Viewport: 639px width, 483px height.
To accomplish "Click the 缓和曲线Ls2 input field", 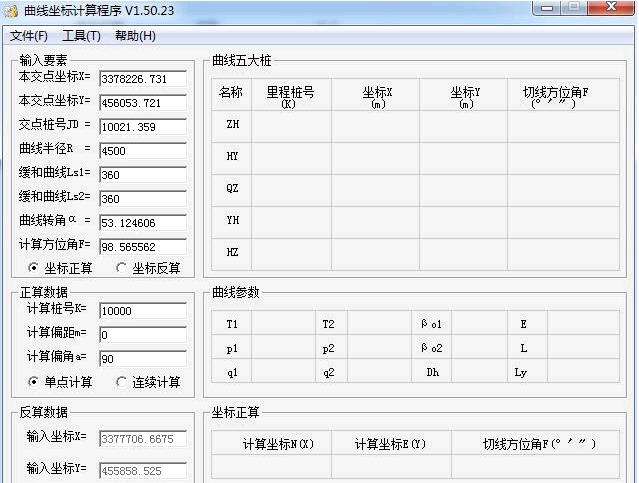I will 143,199.
